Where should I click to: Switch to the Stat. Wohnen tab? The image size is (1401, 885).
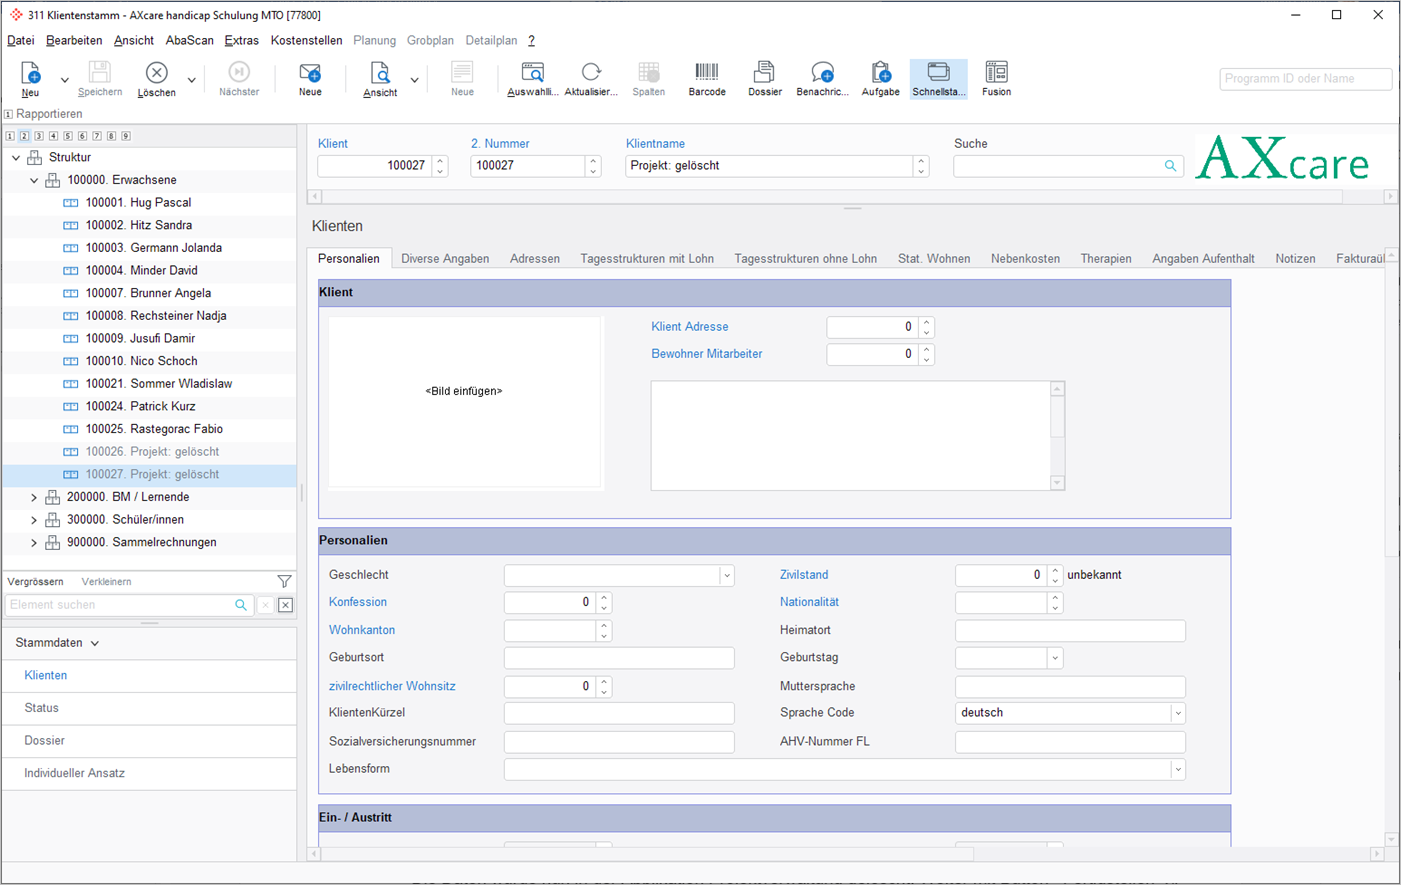934,259
